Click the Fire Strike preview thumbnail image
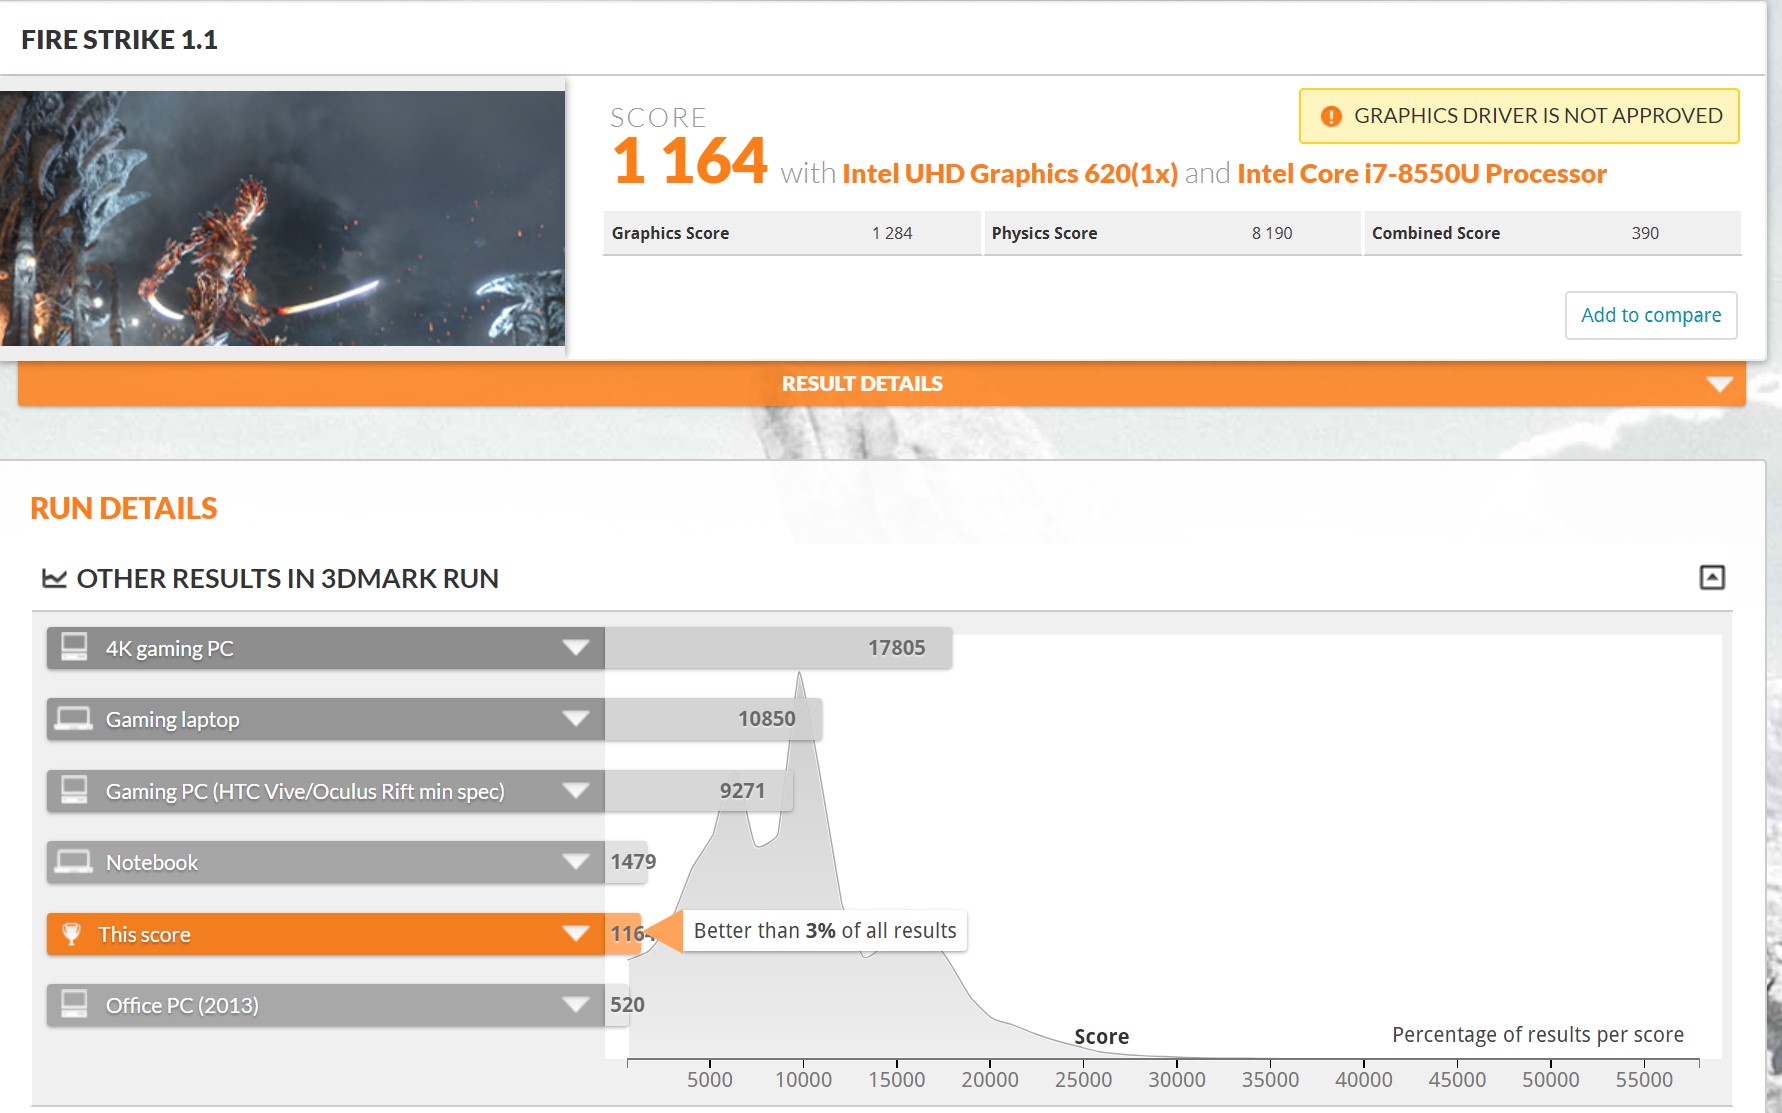 point(282,218)
